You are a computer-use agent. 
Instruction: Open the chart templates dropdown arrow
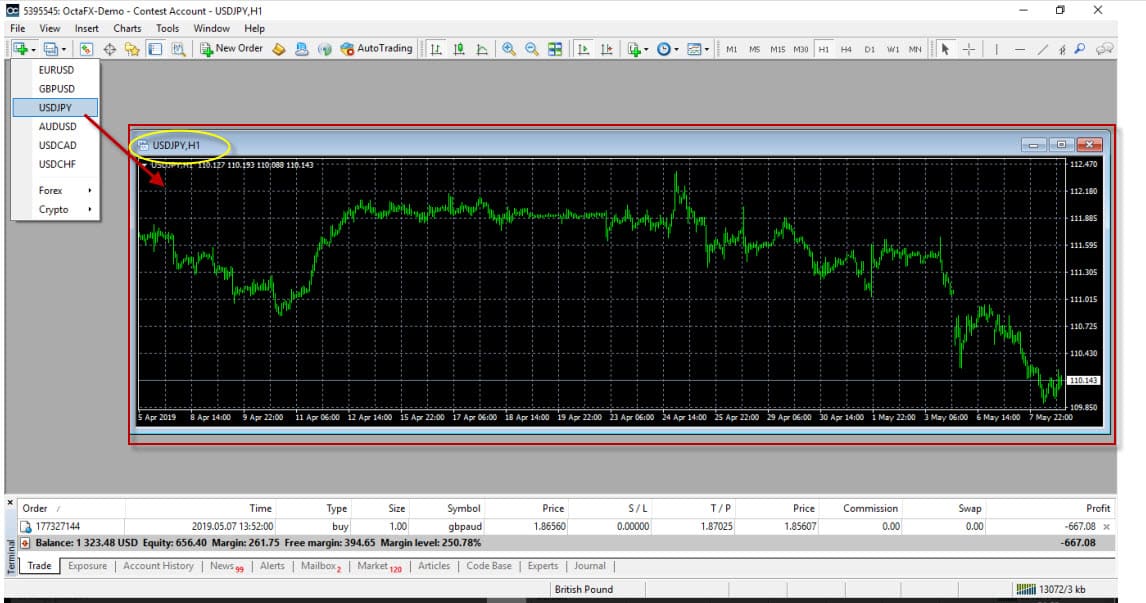click(x=706, y=49)
